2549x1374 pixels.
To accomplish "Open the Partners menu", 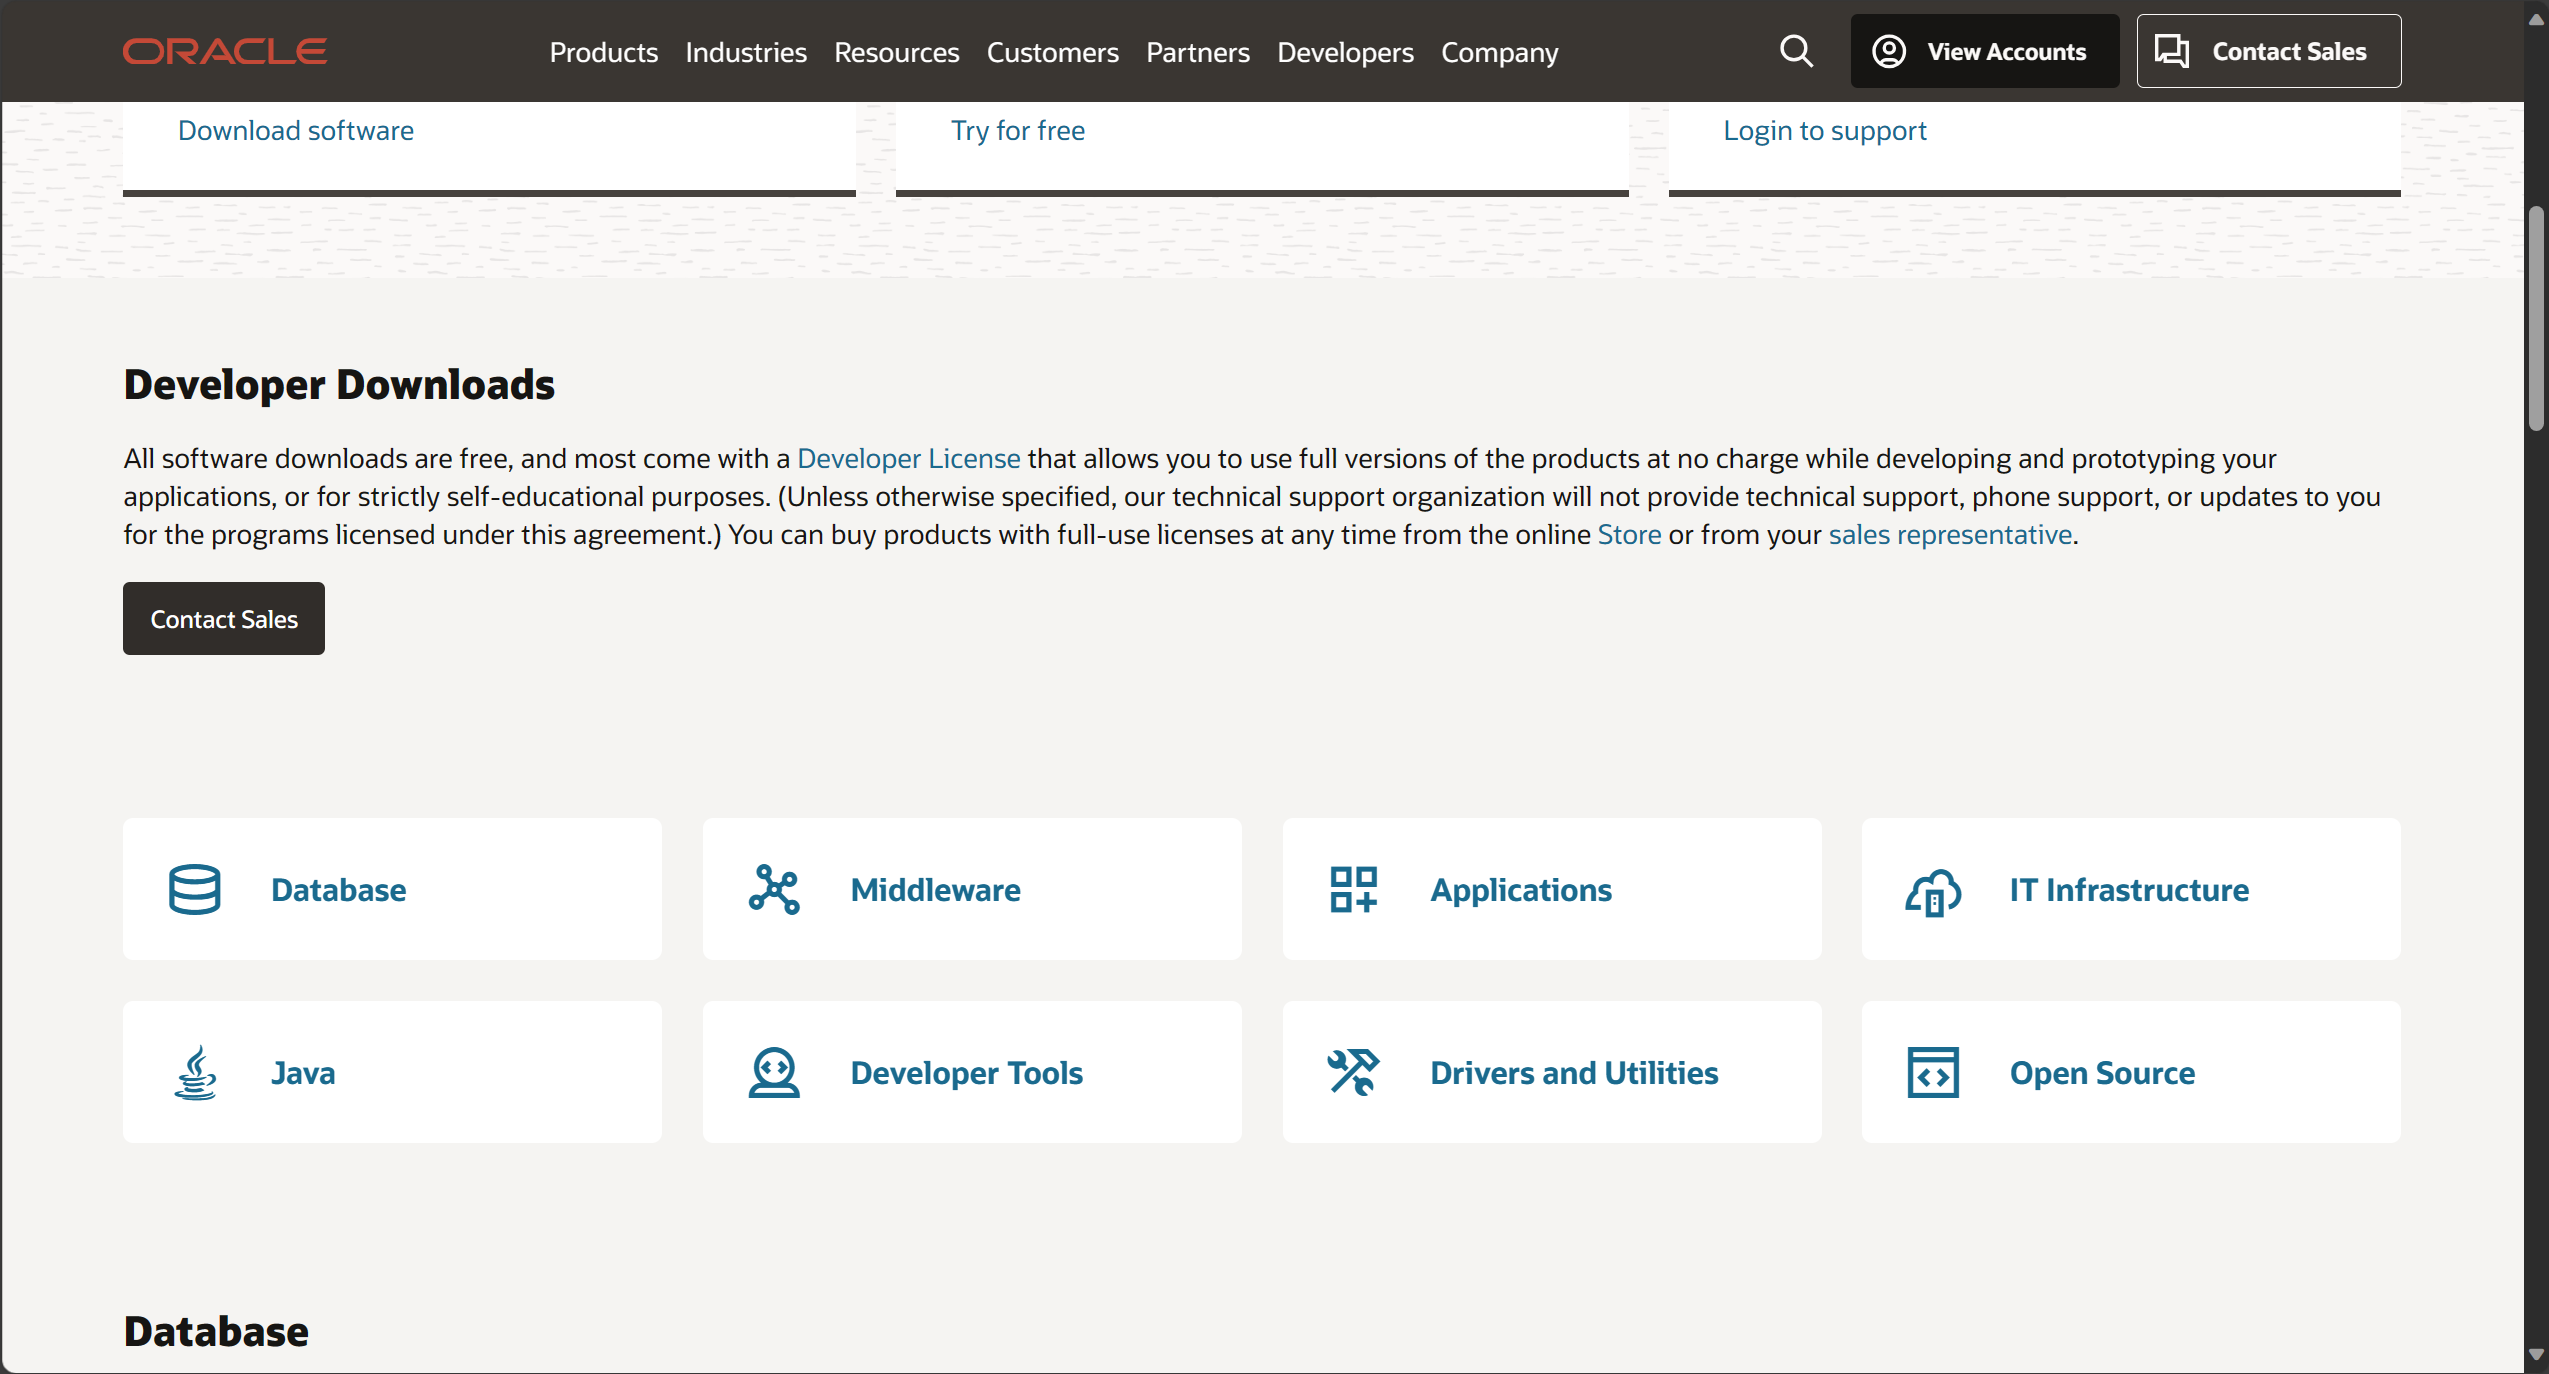I will pos(1198,52).
